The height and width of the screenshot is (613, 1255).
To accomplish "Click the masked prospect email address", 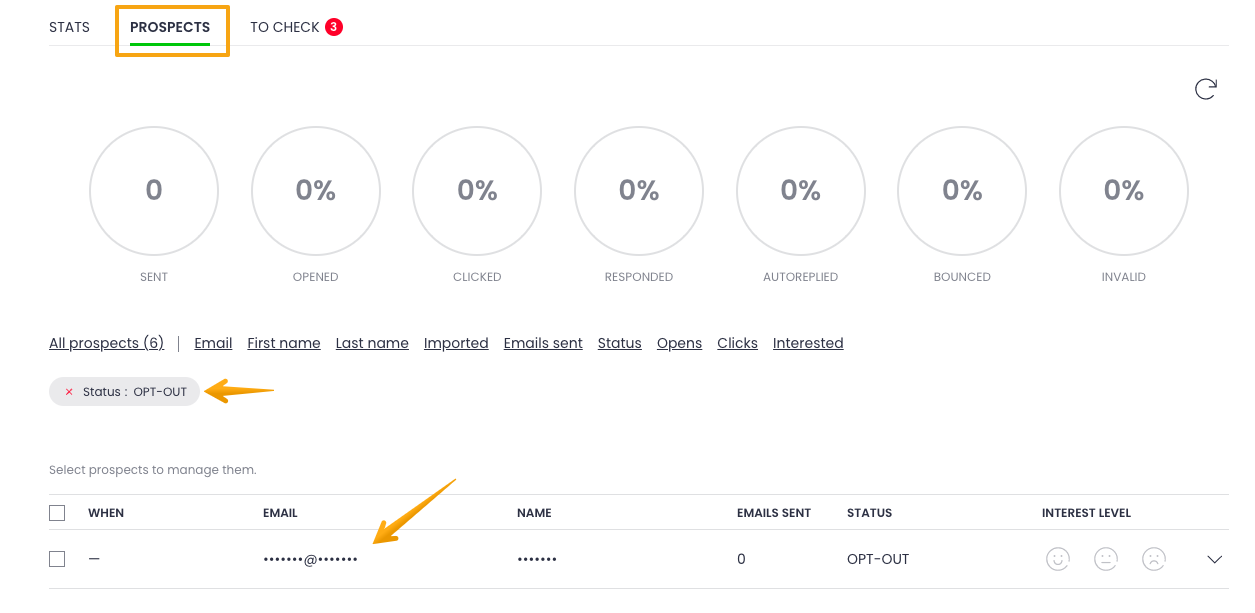I will click(310, 559).
